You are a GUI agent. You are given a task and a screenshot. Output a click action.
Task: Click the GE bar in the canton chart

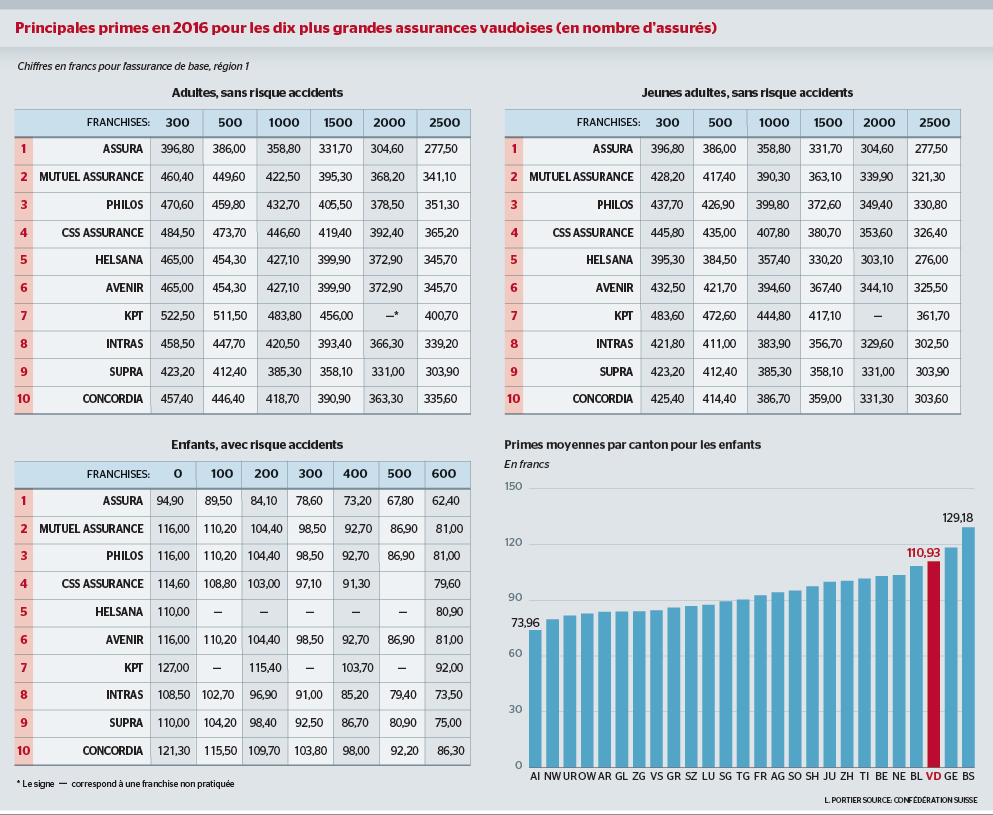951,657
